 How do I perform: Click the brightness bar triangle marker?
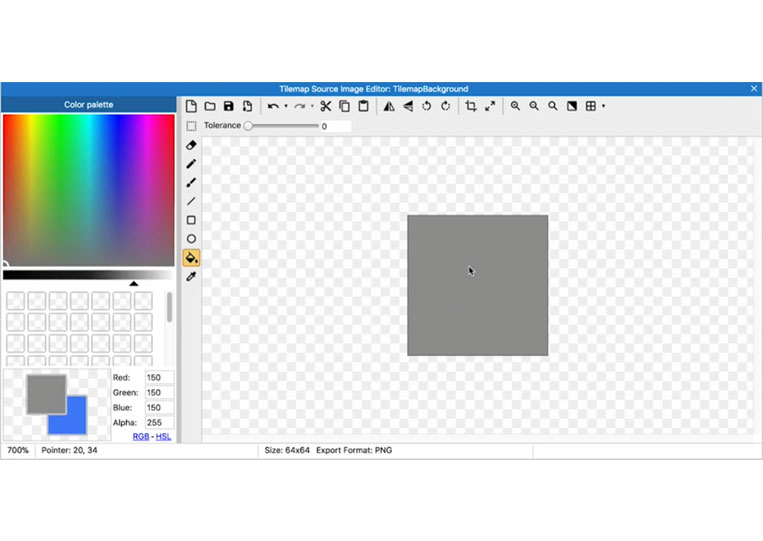coord(134,283)
